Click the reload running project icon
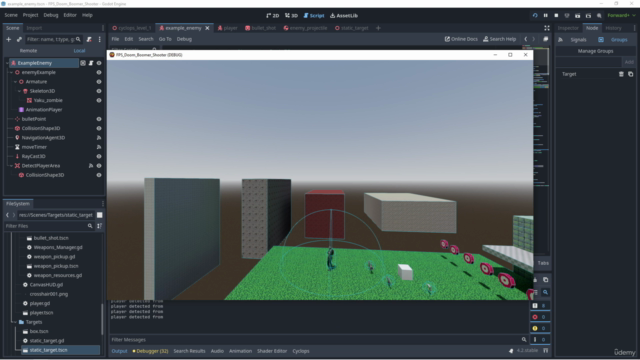Image resolution: width=640 pixels, height=360 pixels. pos(535,16)
